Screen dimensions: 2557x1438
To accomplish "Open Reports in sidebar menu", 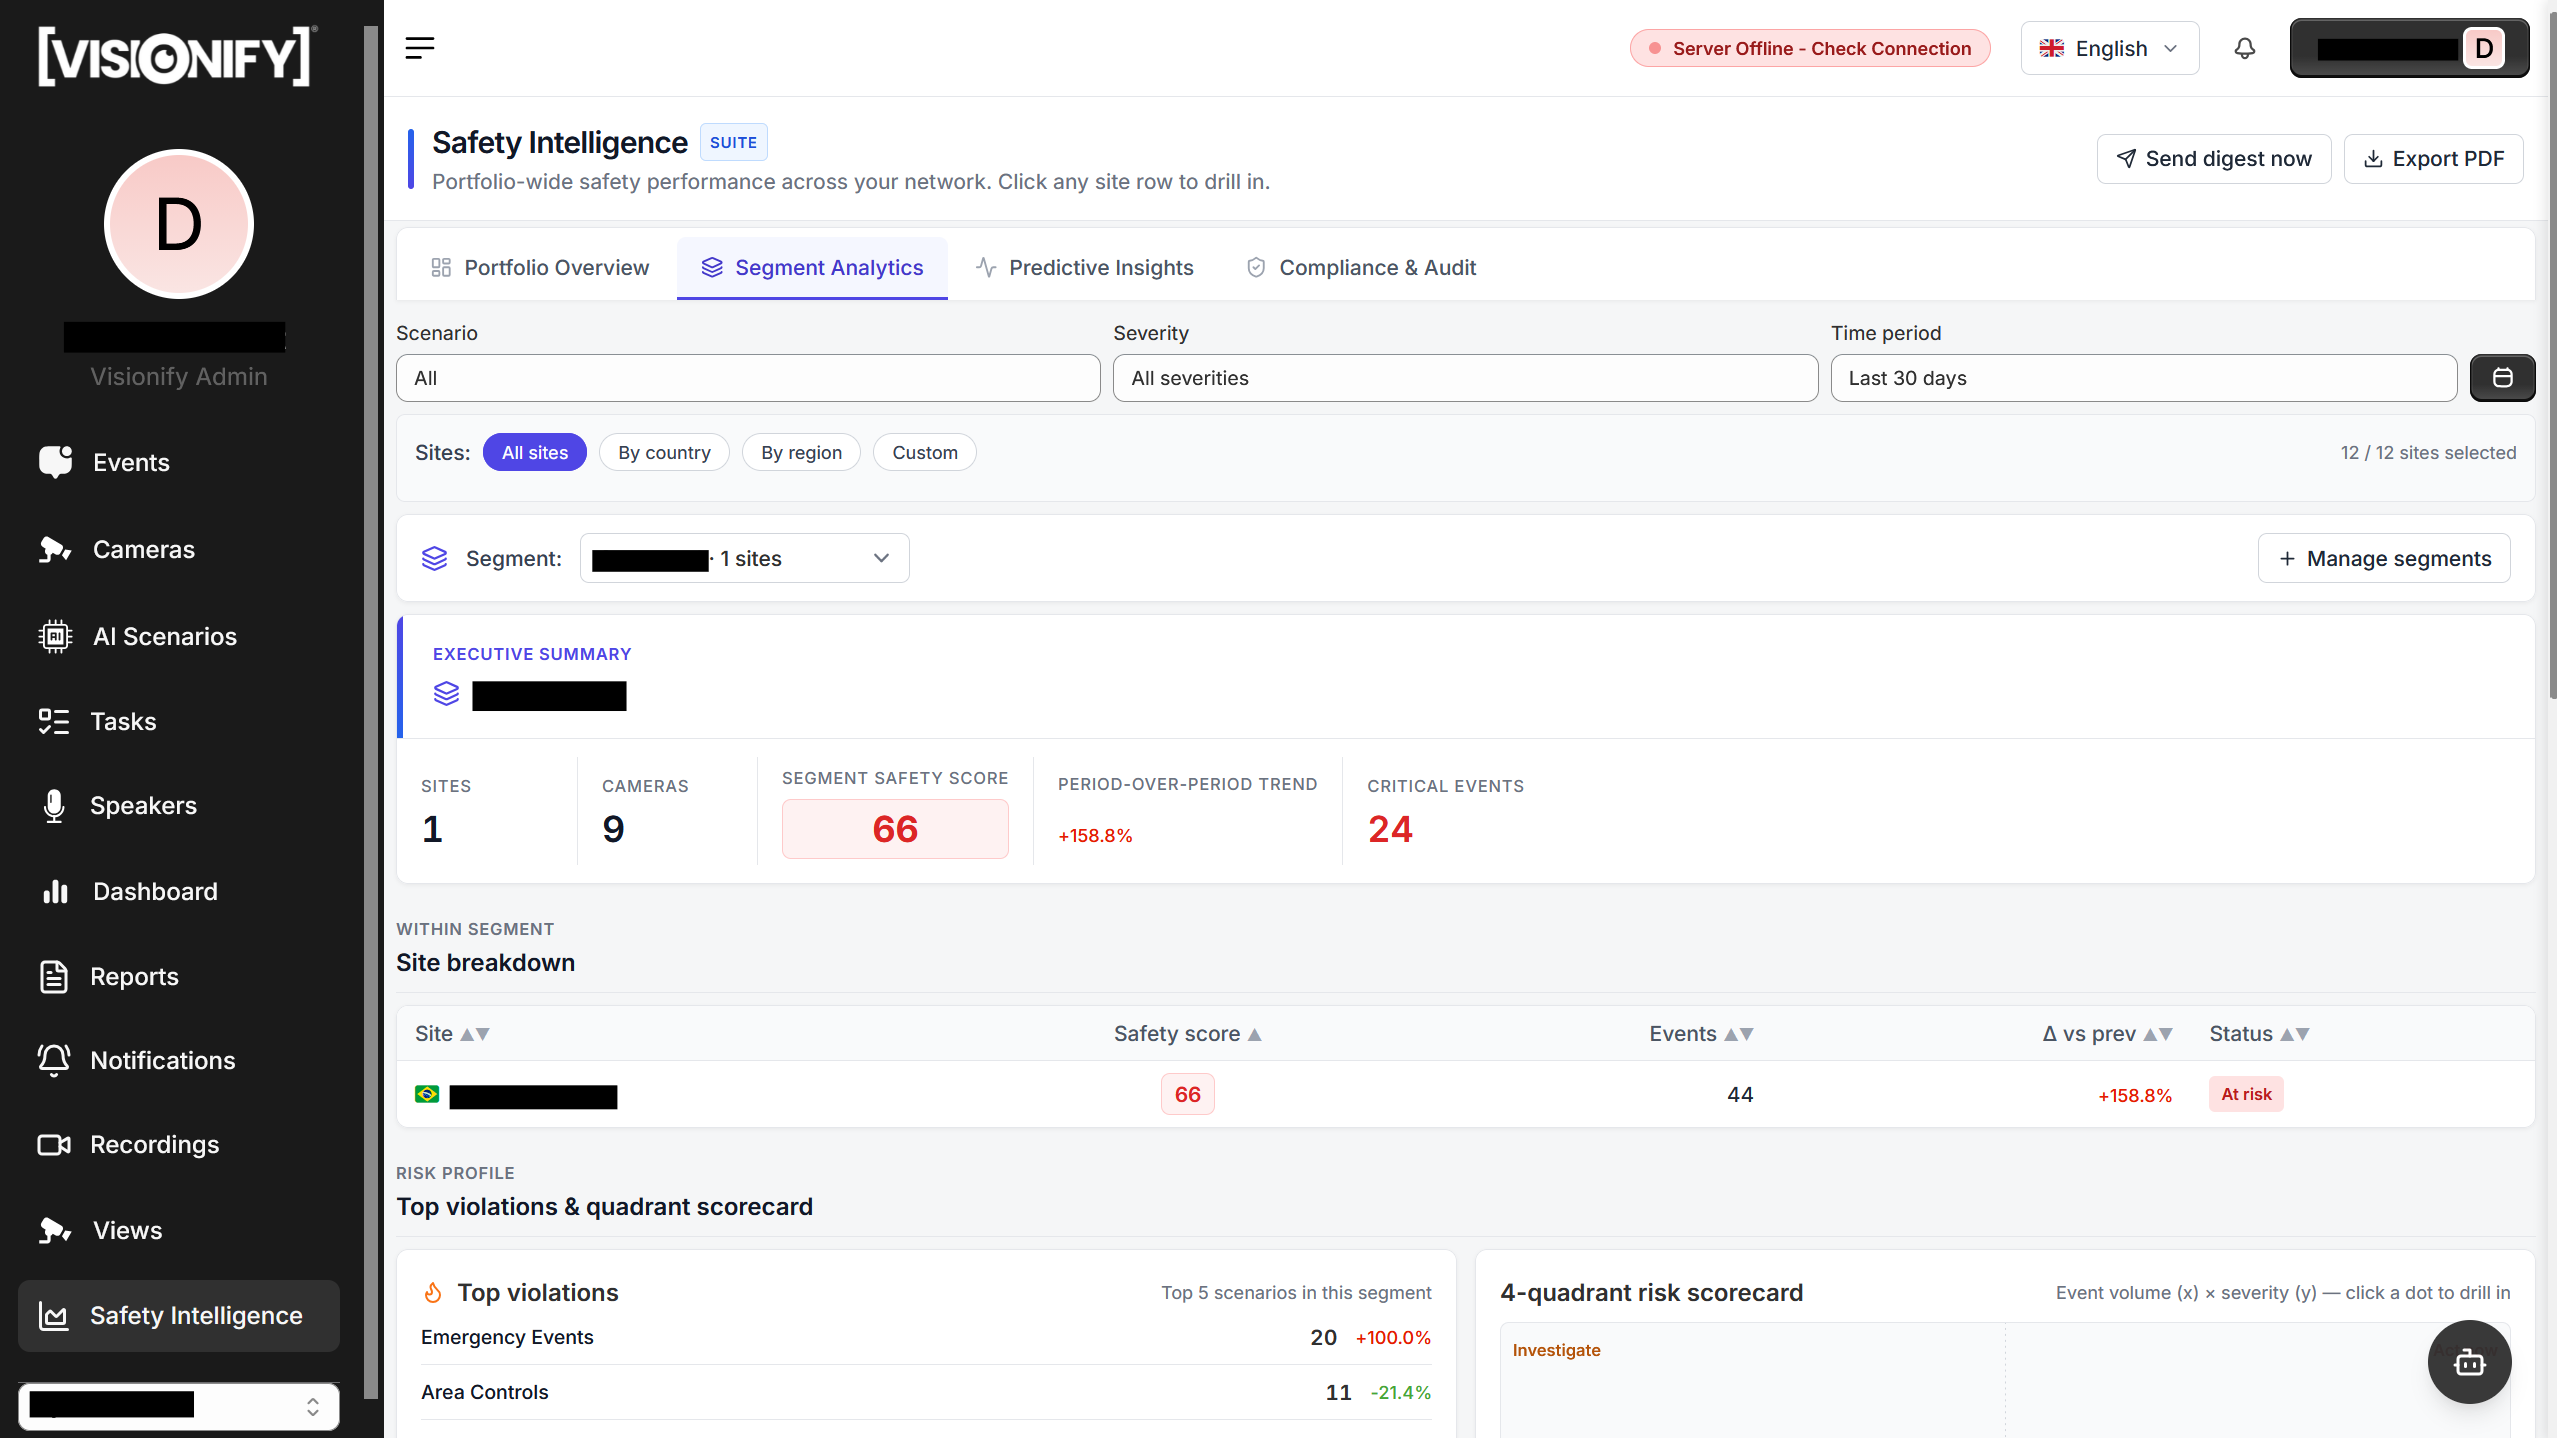I will pyautogui.click(x=179, y=976).
